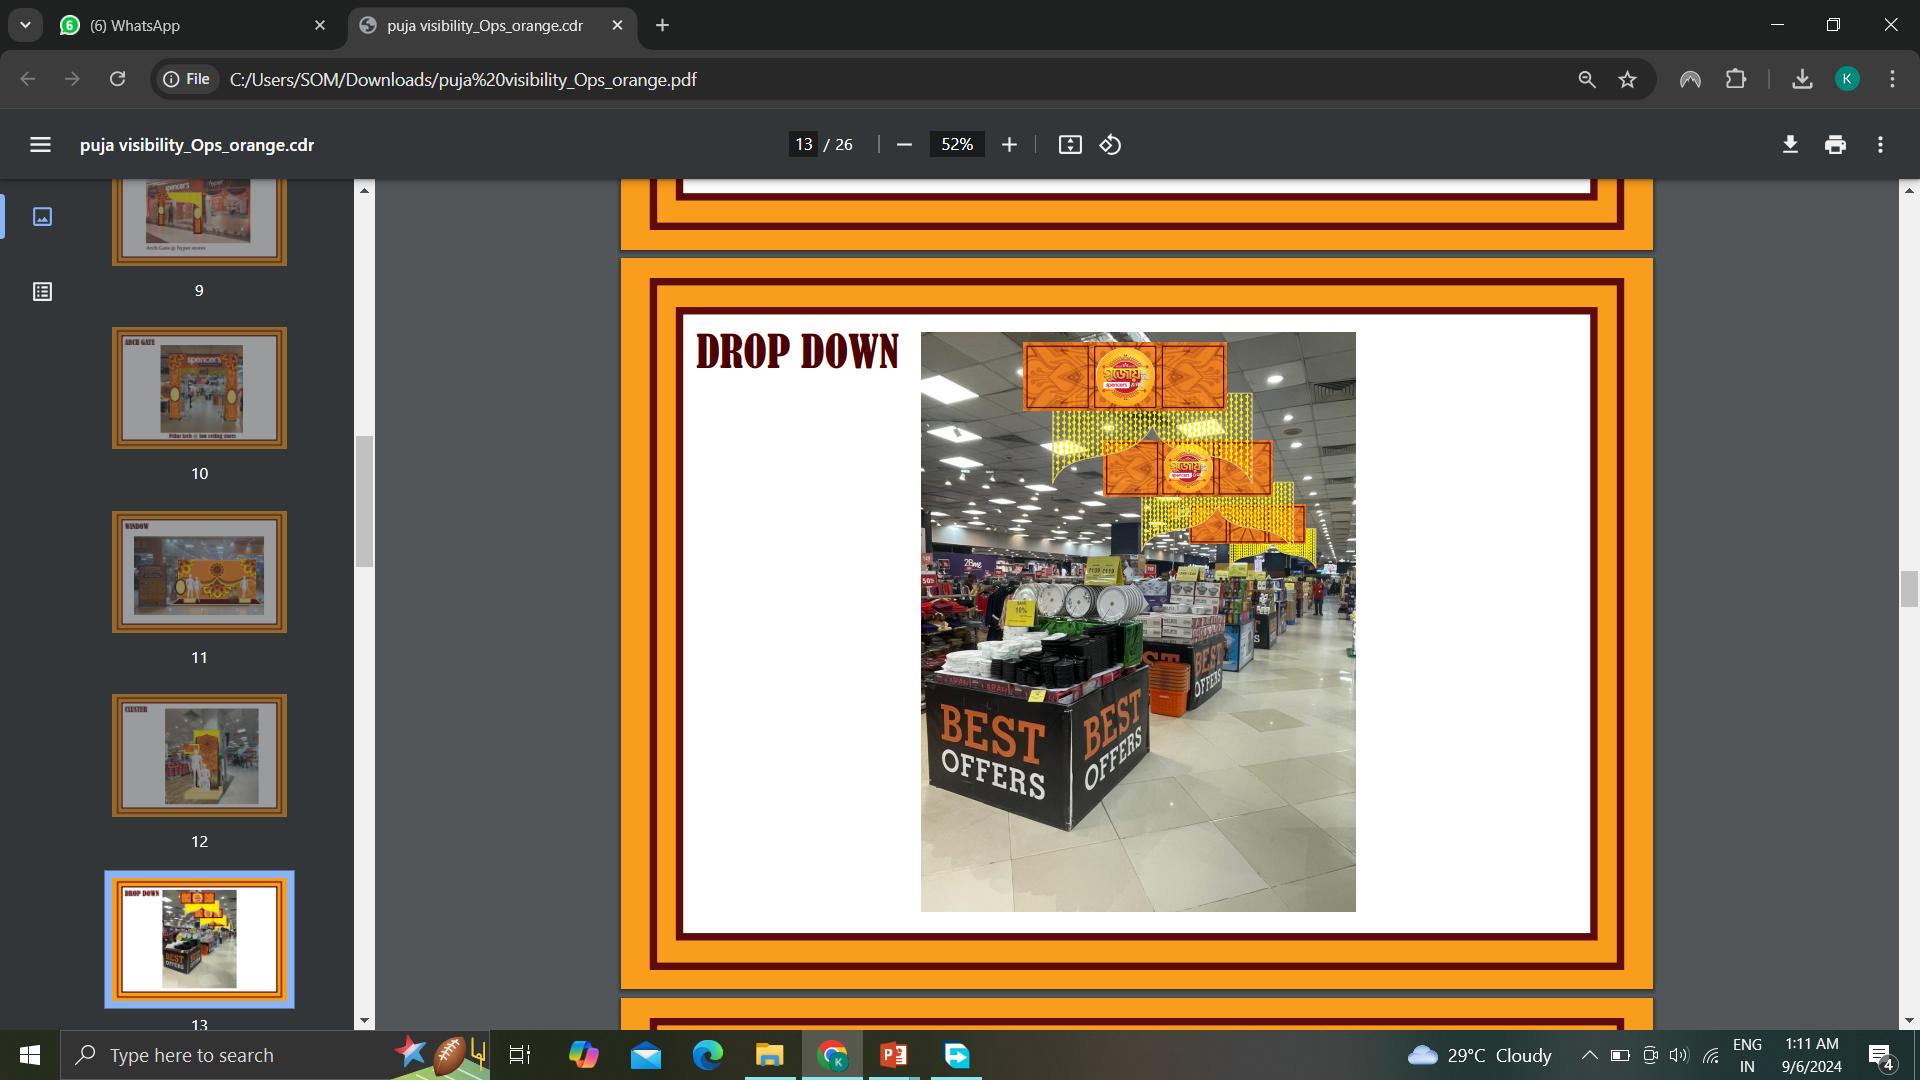
Task: Zoom out the PDF page
Action: pyautogui.click(x=904, y=145)
